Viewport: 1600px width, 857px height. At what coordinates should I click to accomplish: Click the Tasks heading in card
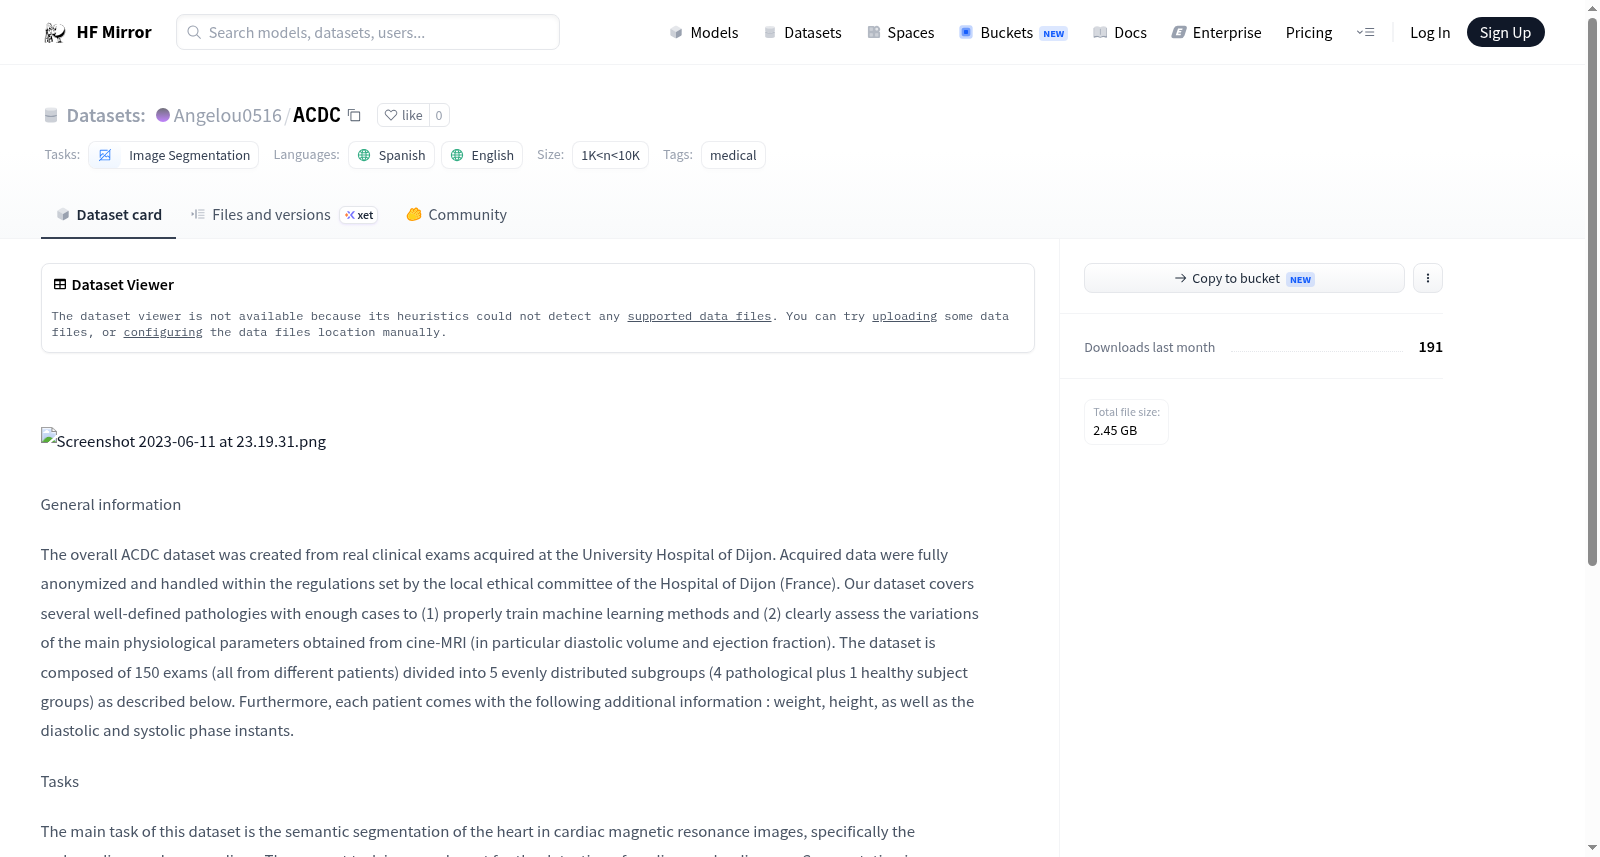pyautogui.click(x=60, y=781)
